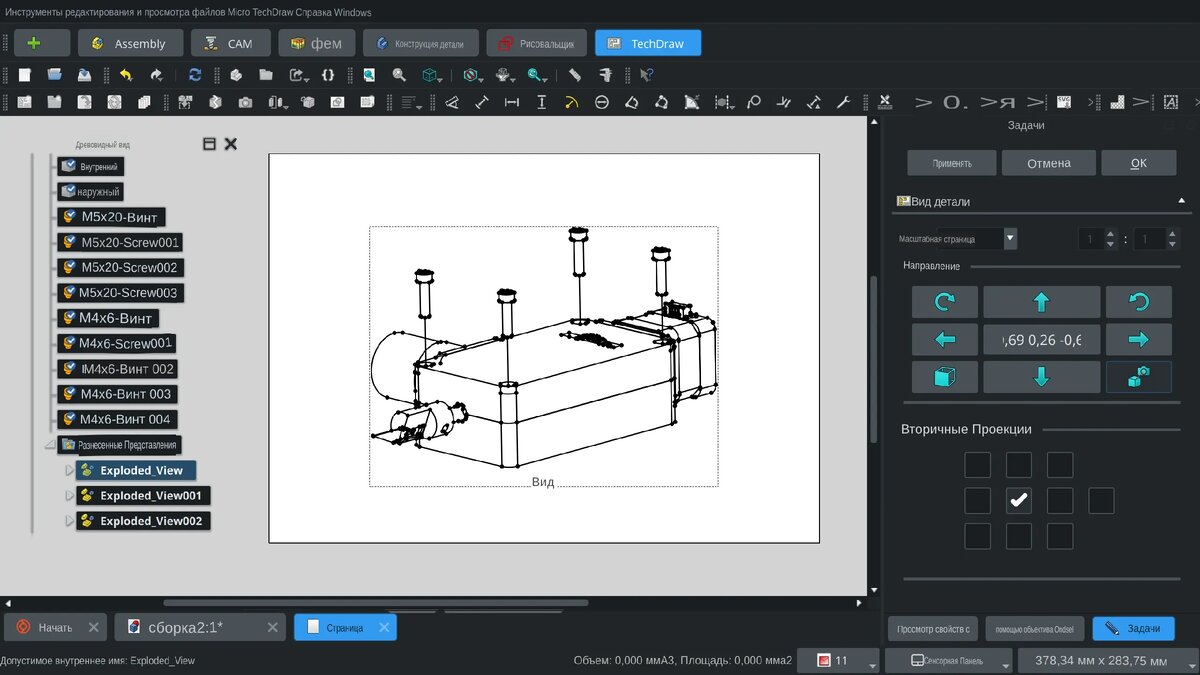Rotate view clockwise in Направление section
Viewport: 1200px width, 675px height.
point(943,302)
